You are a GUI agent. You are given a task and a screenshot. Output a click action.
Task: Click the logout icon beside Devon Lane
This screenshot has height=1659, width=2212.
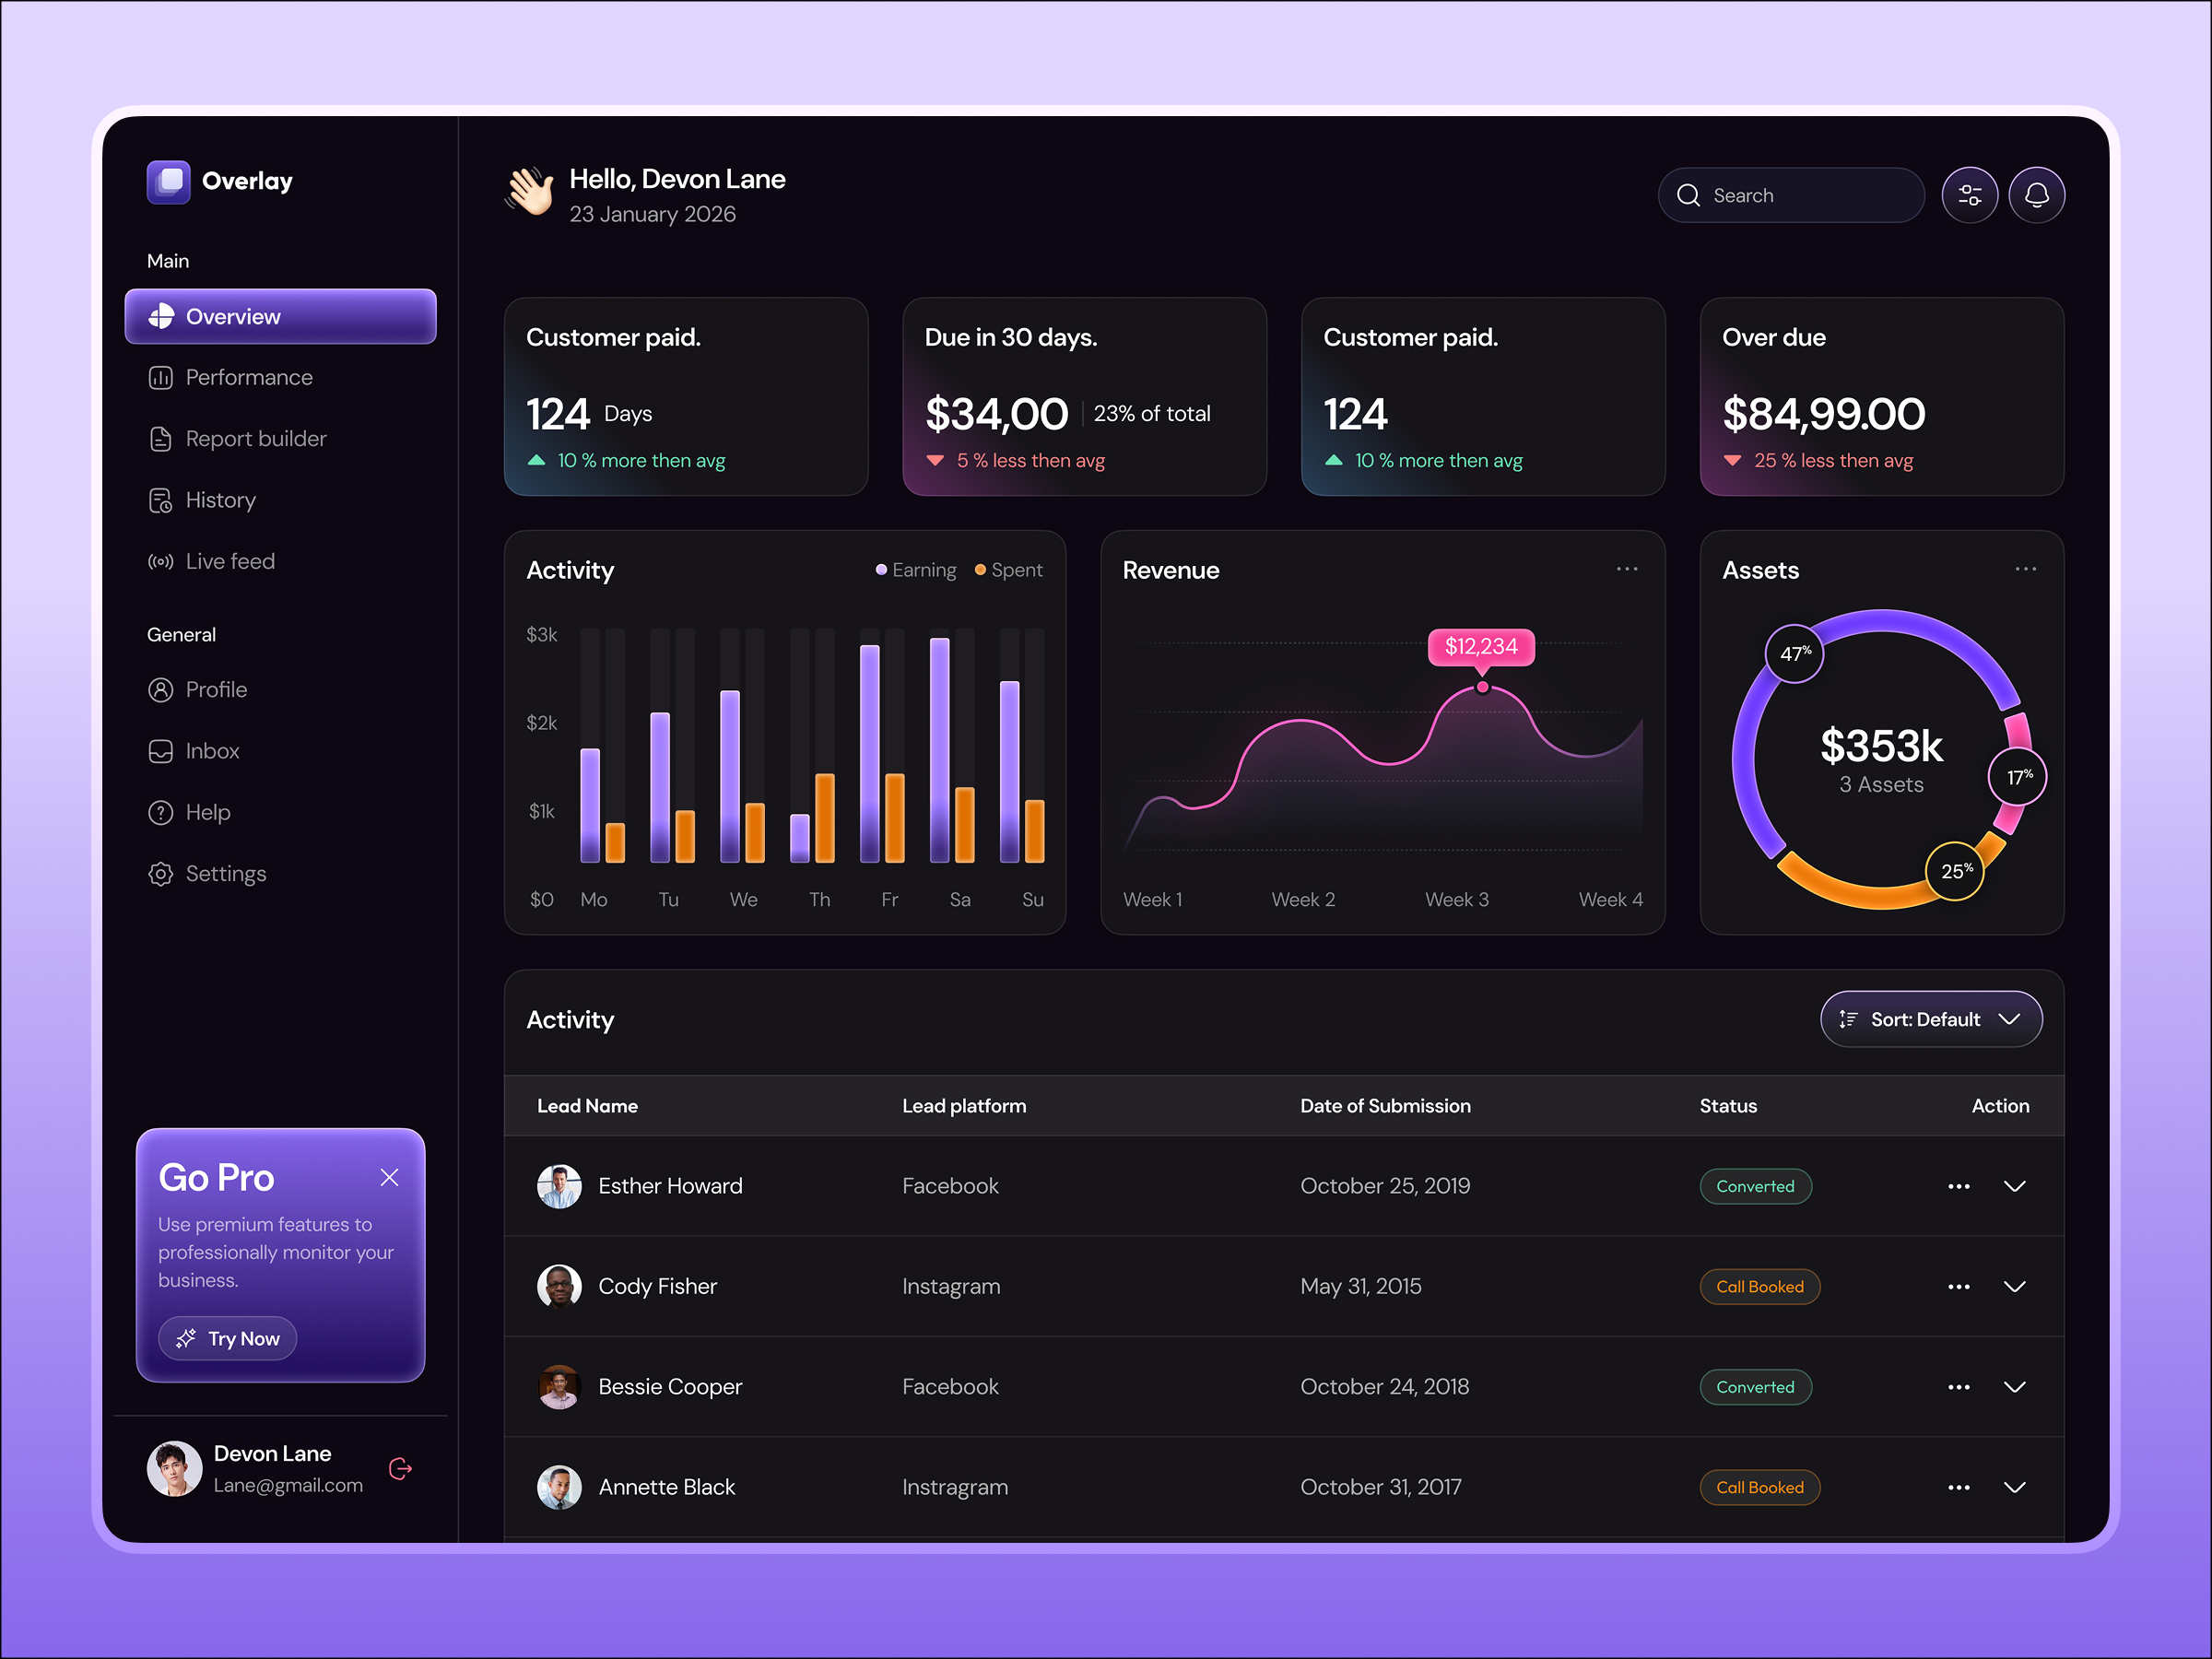pos(400,1468)
